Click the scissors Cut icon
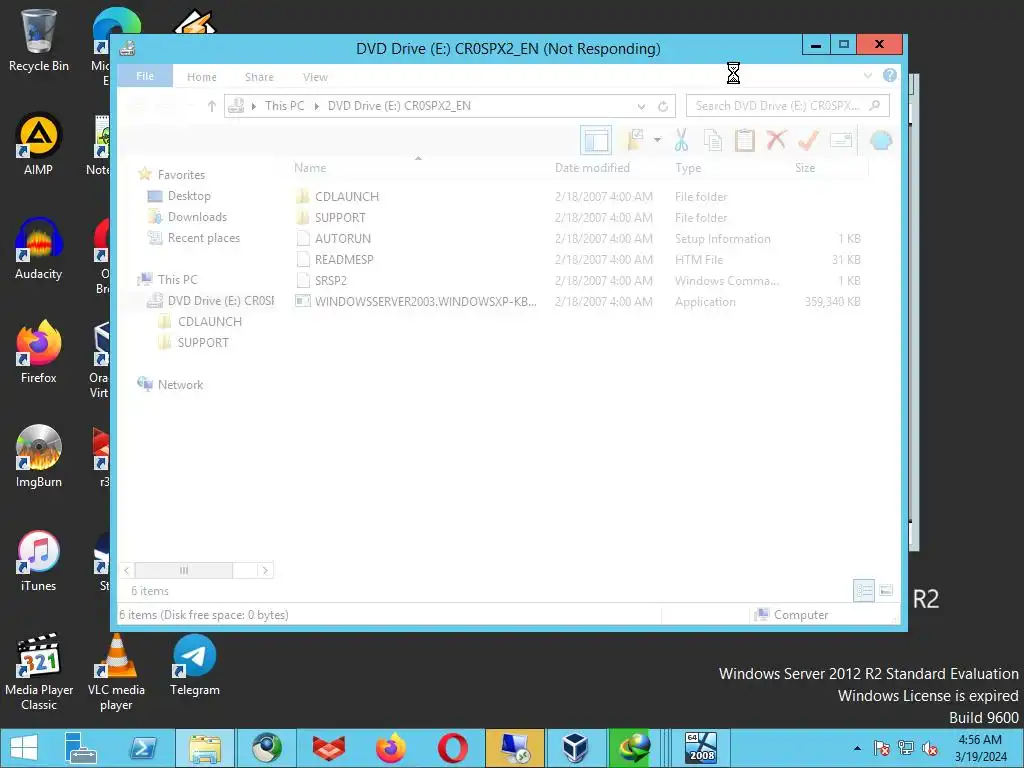Screen dimensions: 1024x768 pos(681,140)
